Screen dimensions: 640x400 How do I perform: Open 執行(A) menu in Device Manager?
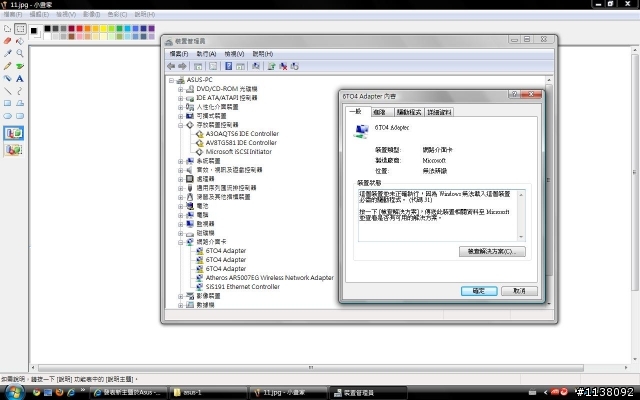pos(207,54)
